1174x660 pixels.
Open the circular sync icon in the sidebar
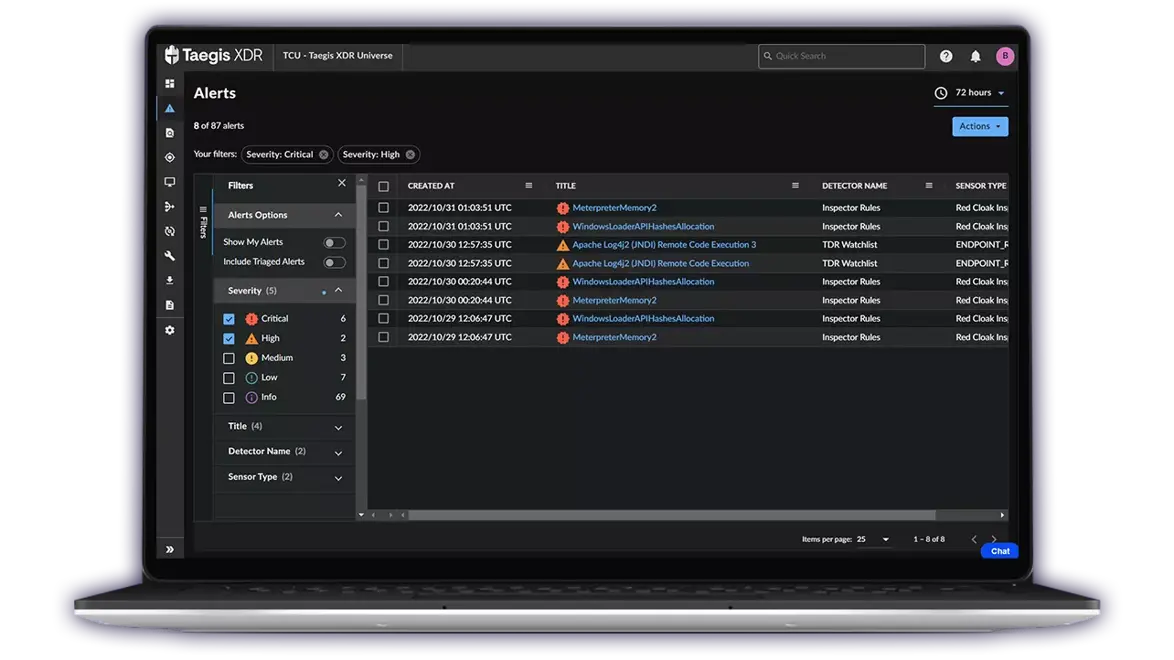(x=170, y=231)
